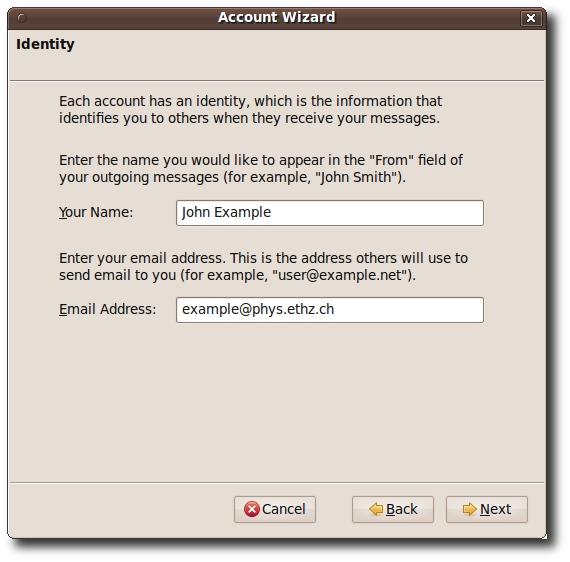Click the "Each account has an identity" paragraph

250,109
